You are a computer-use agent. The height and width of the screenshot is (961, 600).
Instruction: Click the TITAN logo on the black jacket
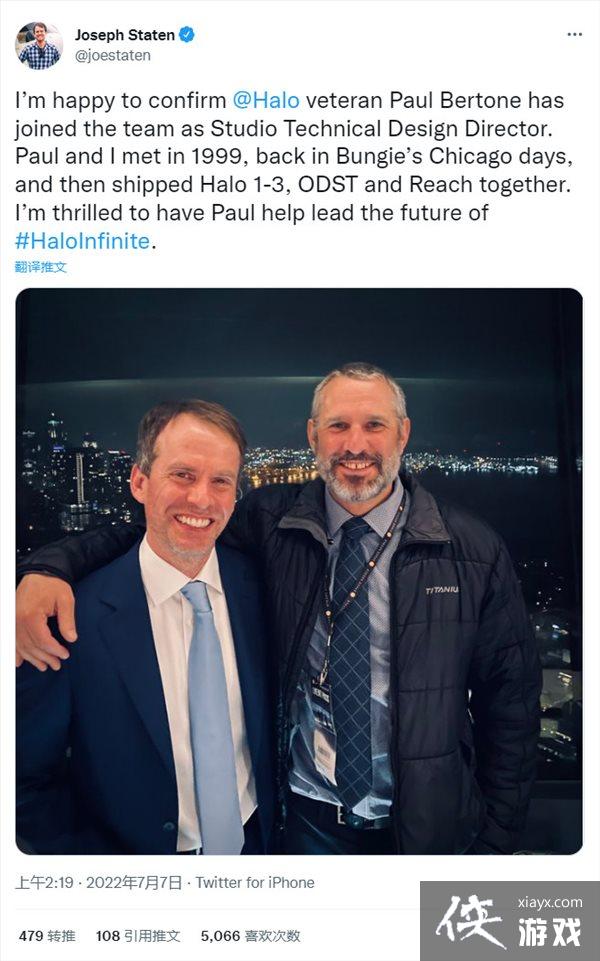point(441,590)
